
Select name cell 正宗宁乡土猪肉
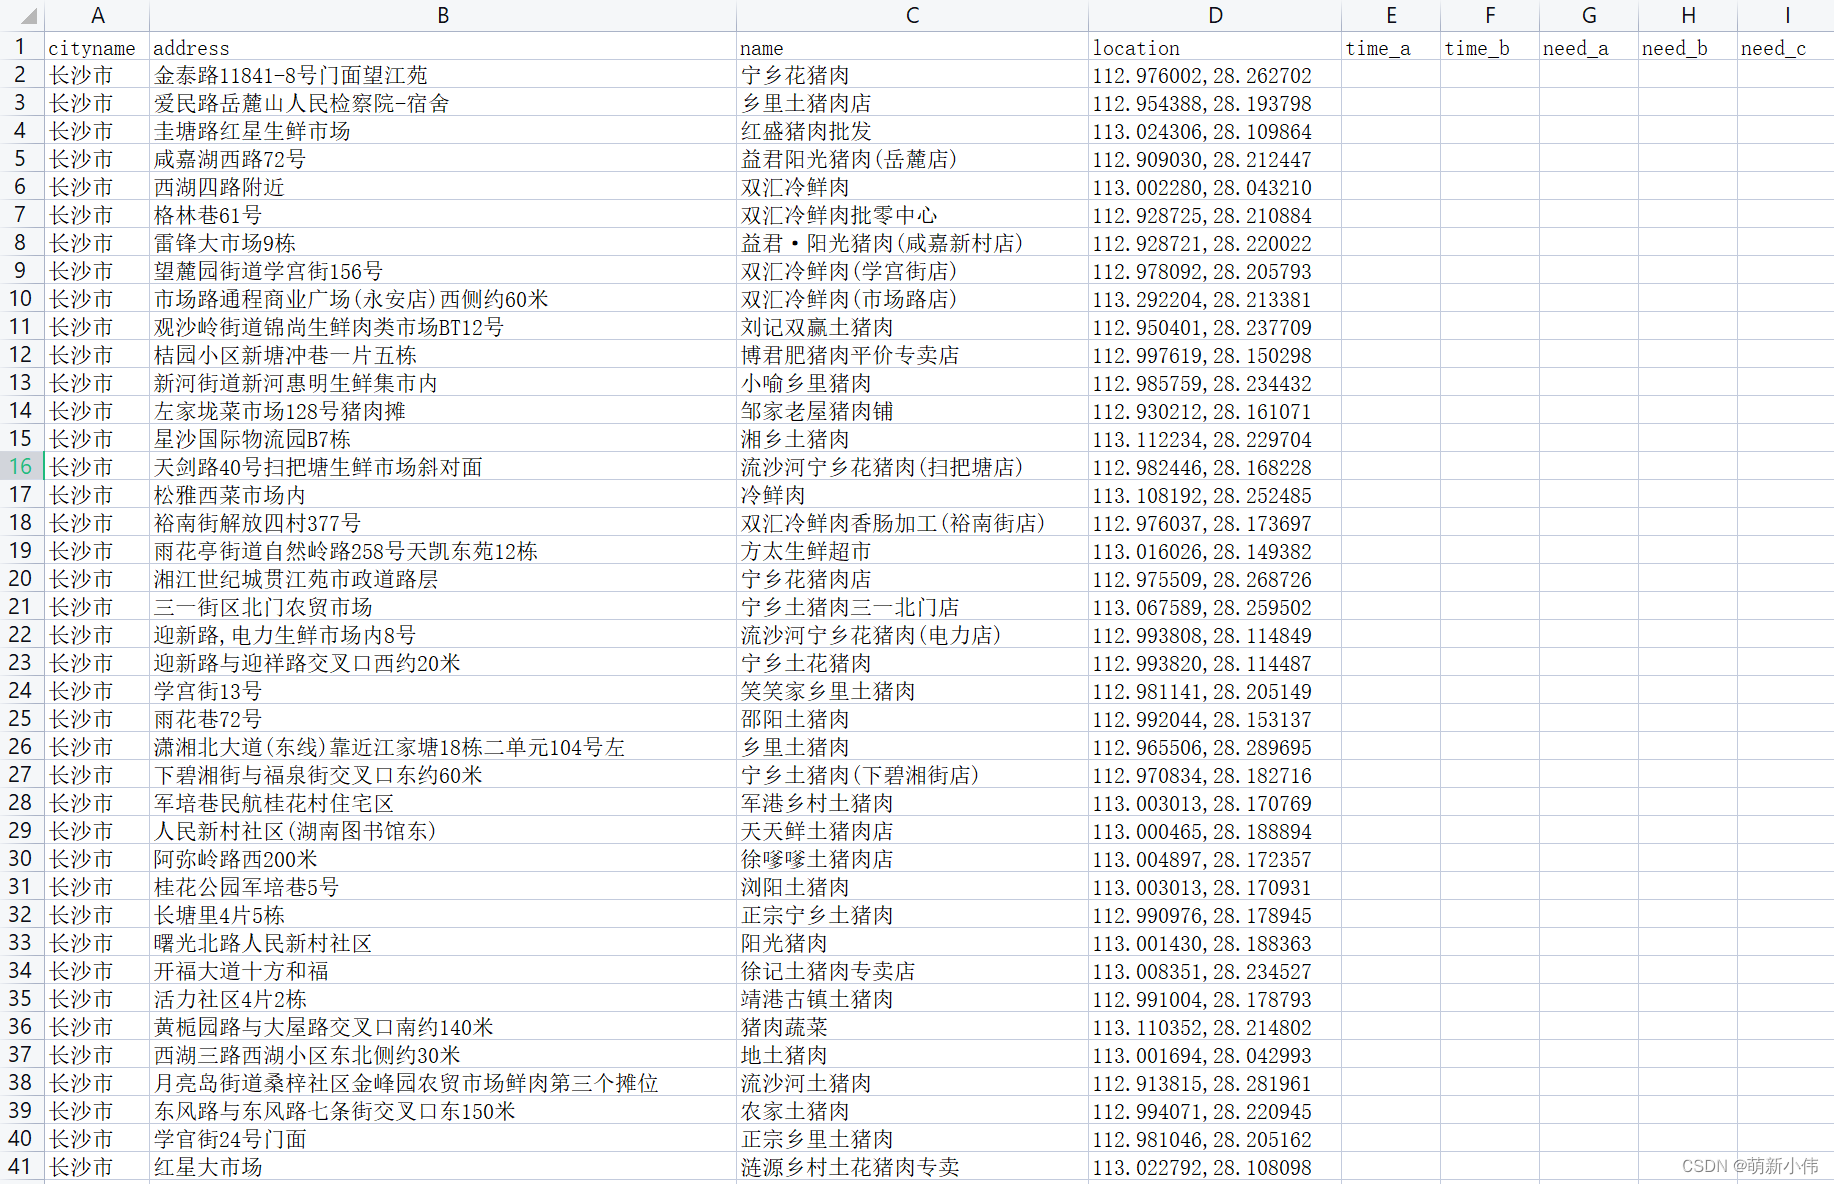pyautogui.click(x=912, y=915)
